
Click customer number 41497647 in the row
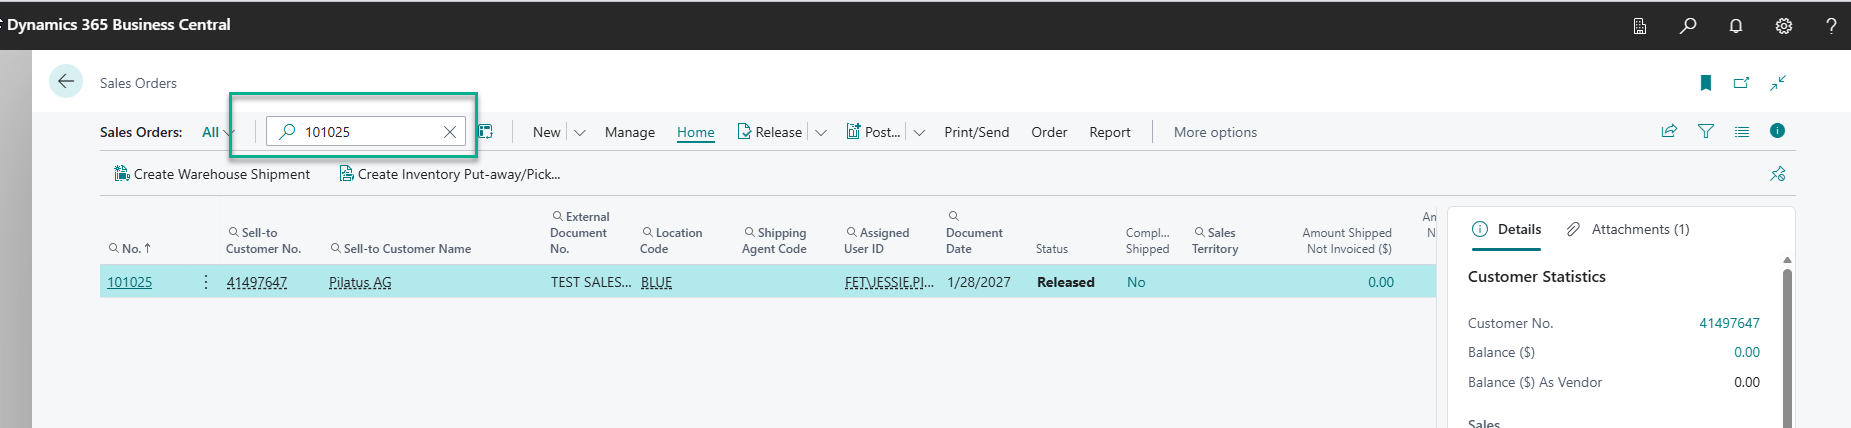click(257, 282)
